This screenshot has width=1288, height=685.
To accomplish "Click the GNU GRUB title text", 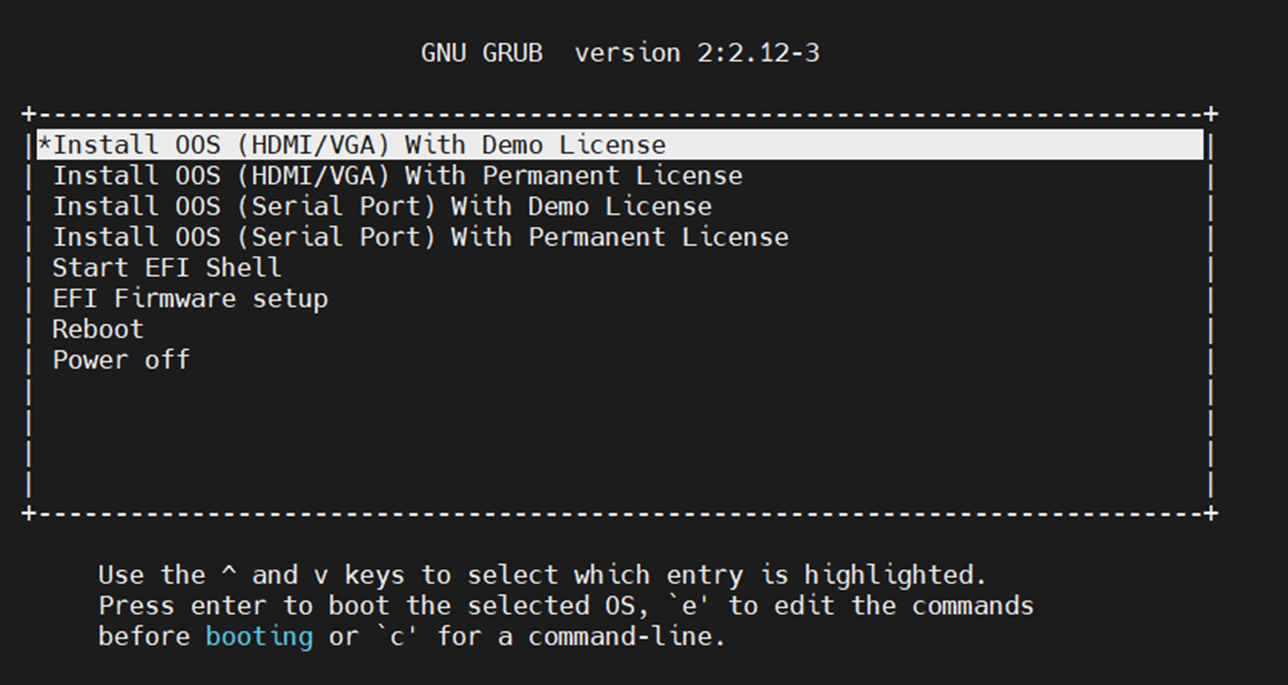I will coord(482,53).
